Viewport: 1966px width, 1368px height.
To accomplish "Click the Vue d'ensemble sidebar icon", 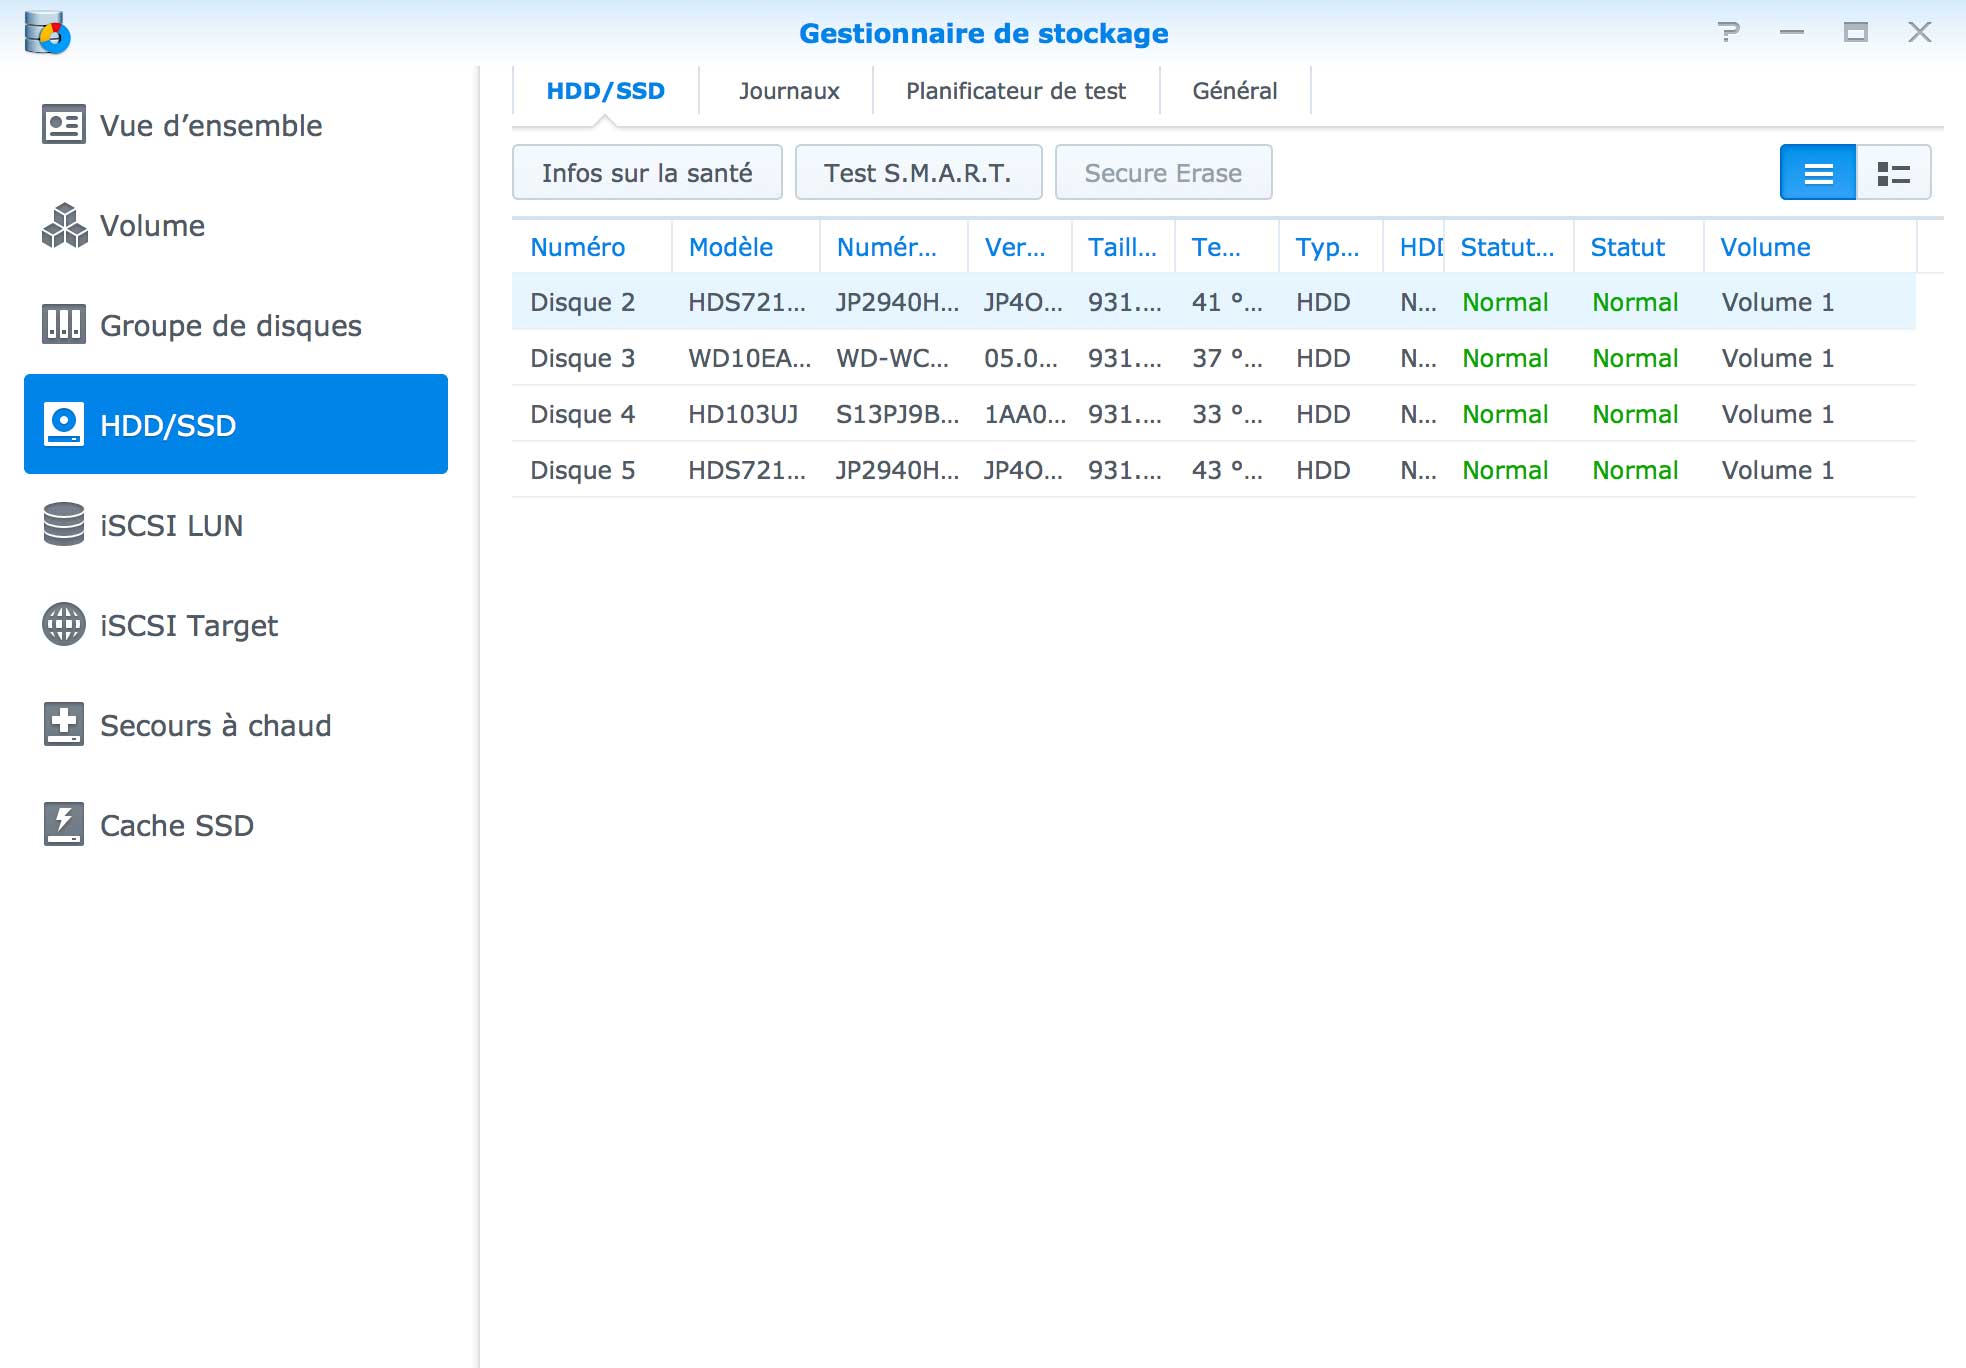I will [63, 125].
